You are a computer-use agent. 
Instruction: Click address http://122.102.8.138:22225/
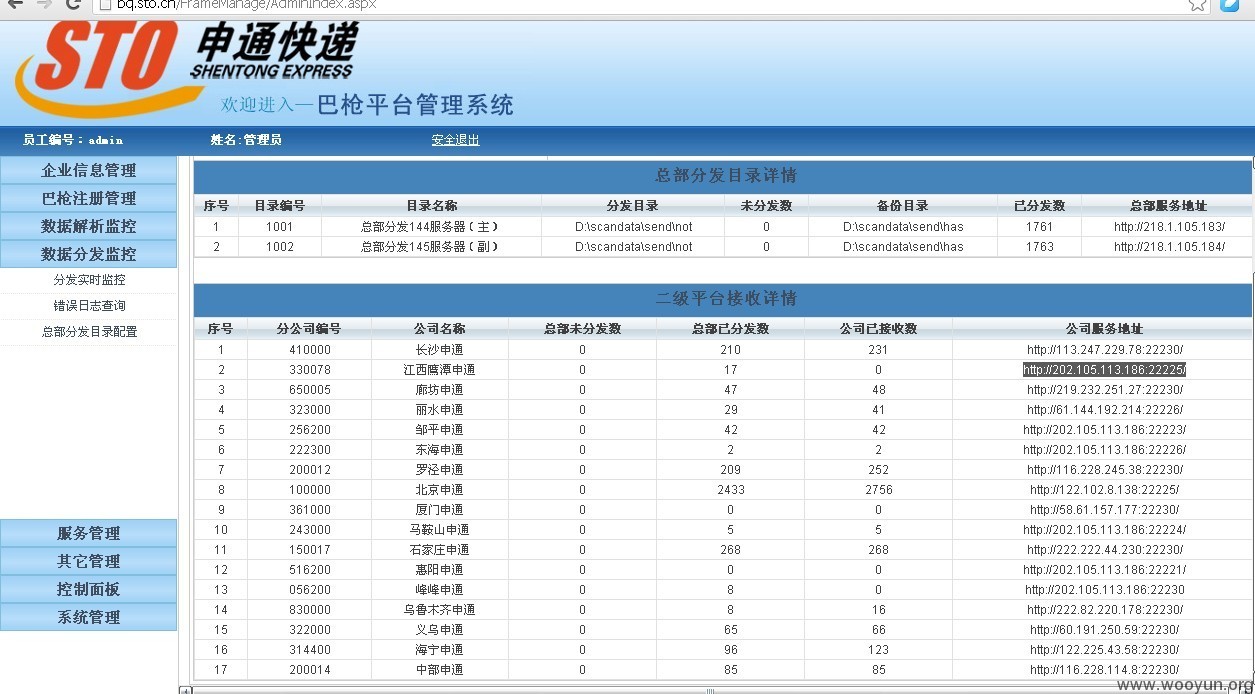(x=1104, y=490)
